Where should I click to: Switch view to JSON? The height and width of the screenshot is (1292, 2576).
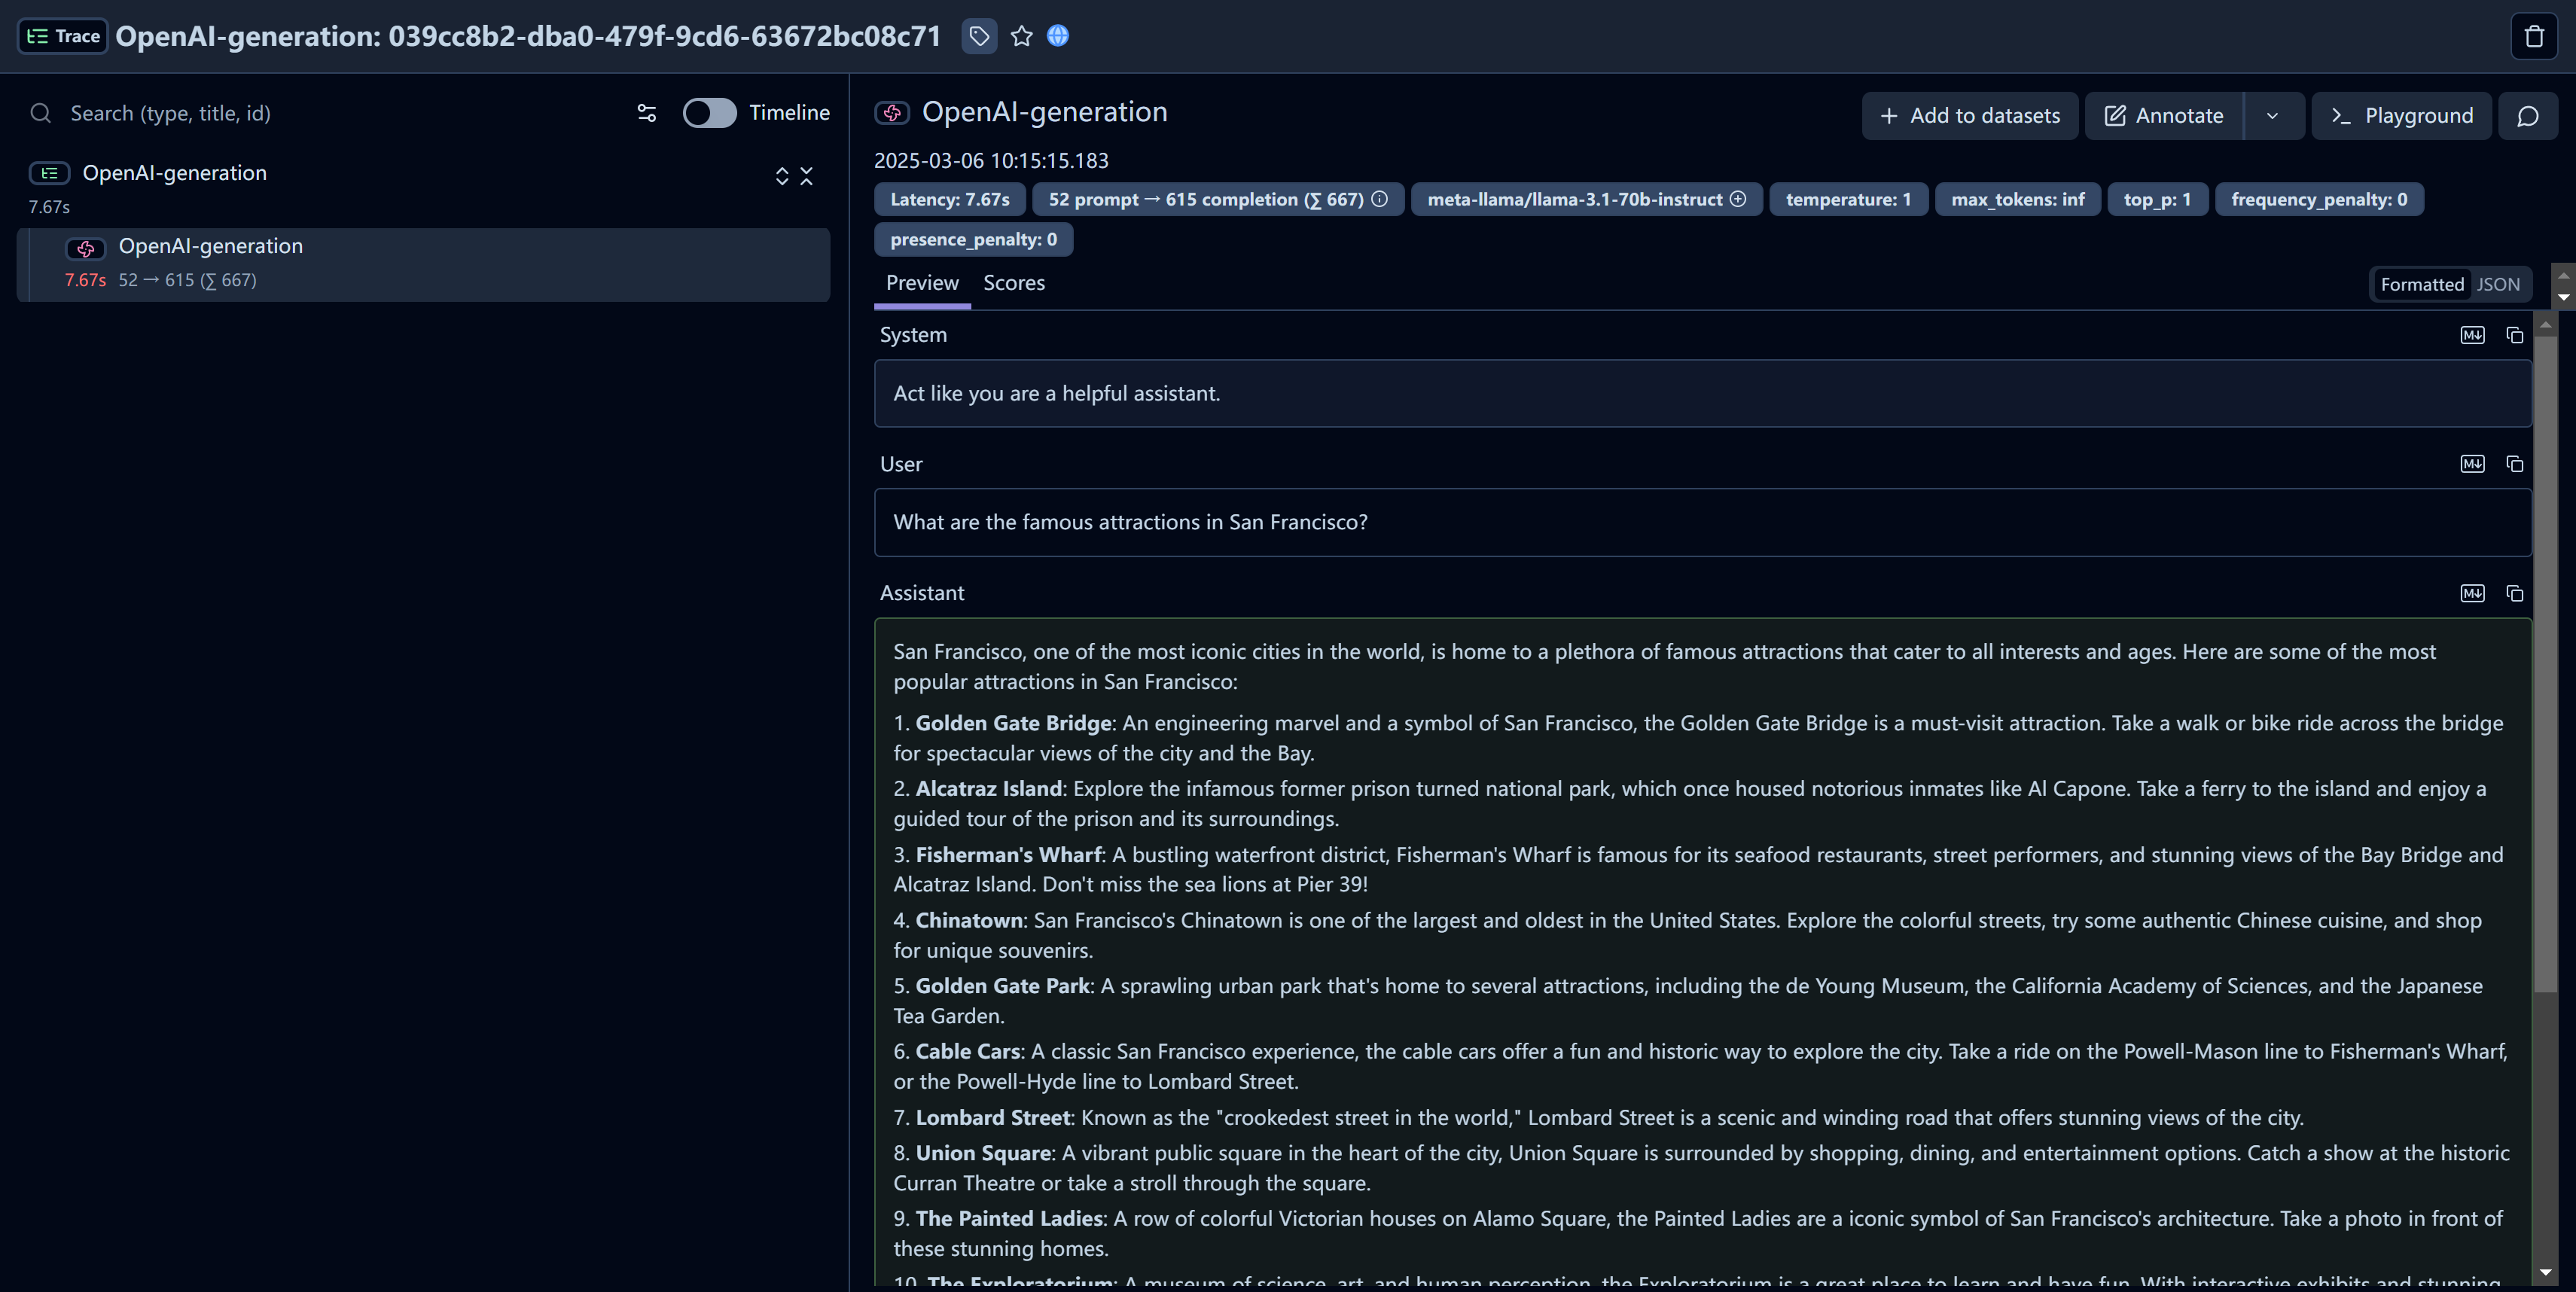coord(2498,285)
